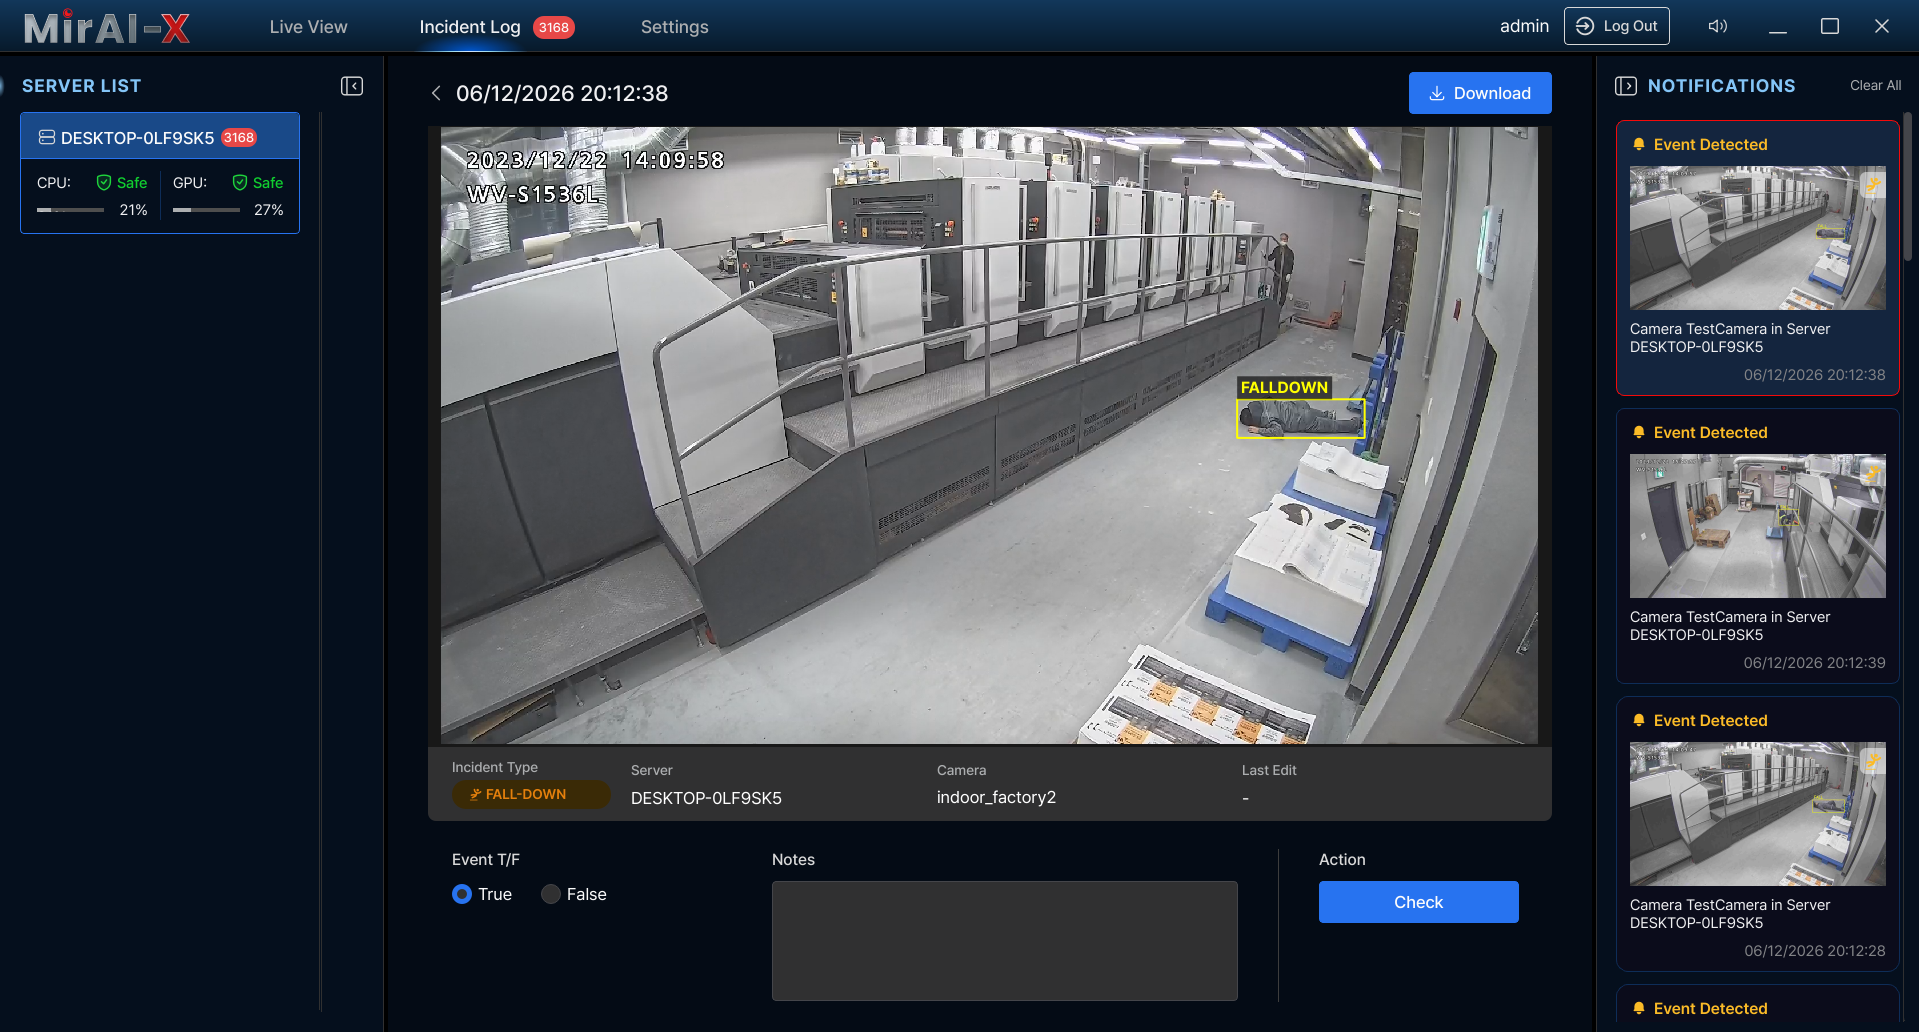Collapse the Server List panel icon
This screenshot has height=1032, width=1919.
point(352,86)
